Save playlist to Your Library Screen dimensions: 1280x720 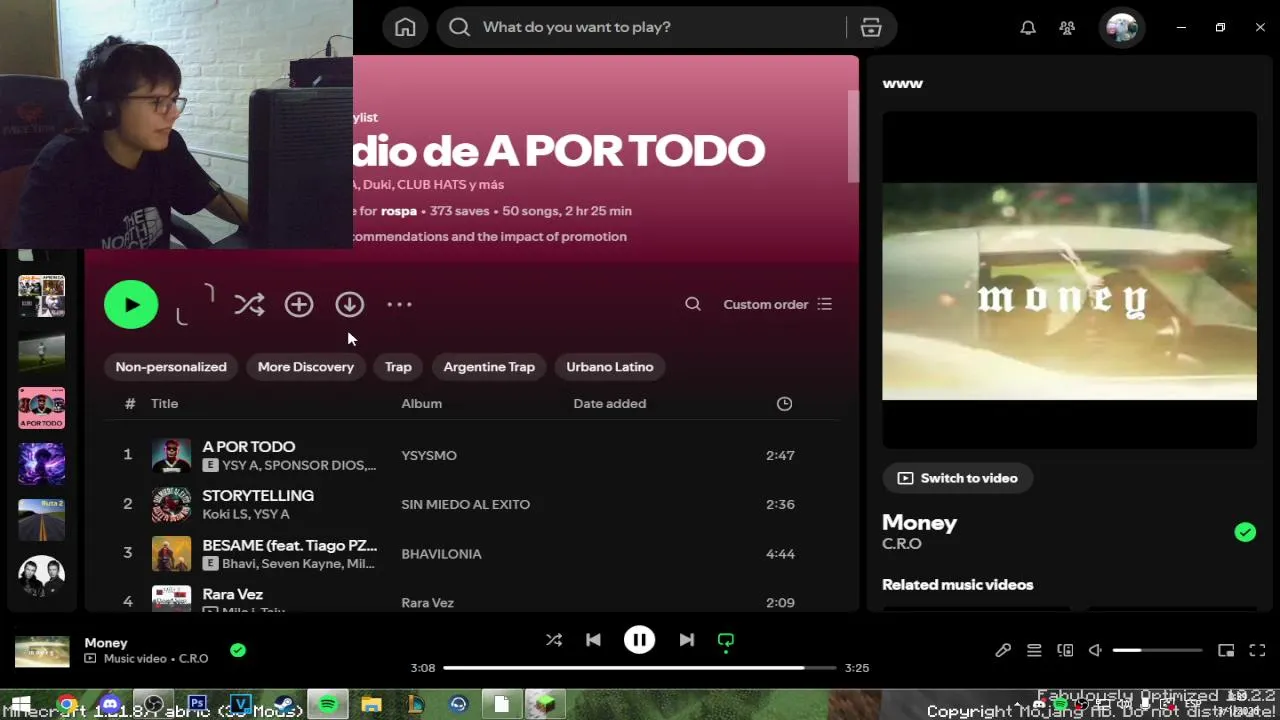coord(299,304)
